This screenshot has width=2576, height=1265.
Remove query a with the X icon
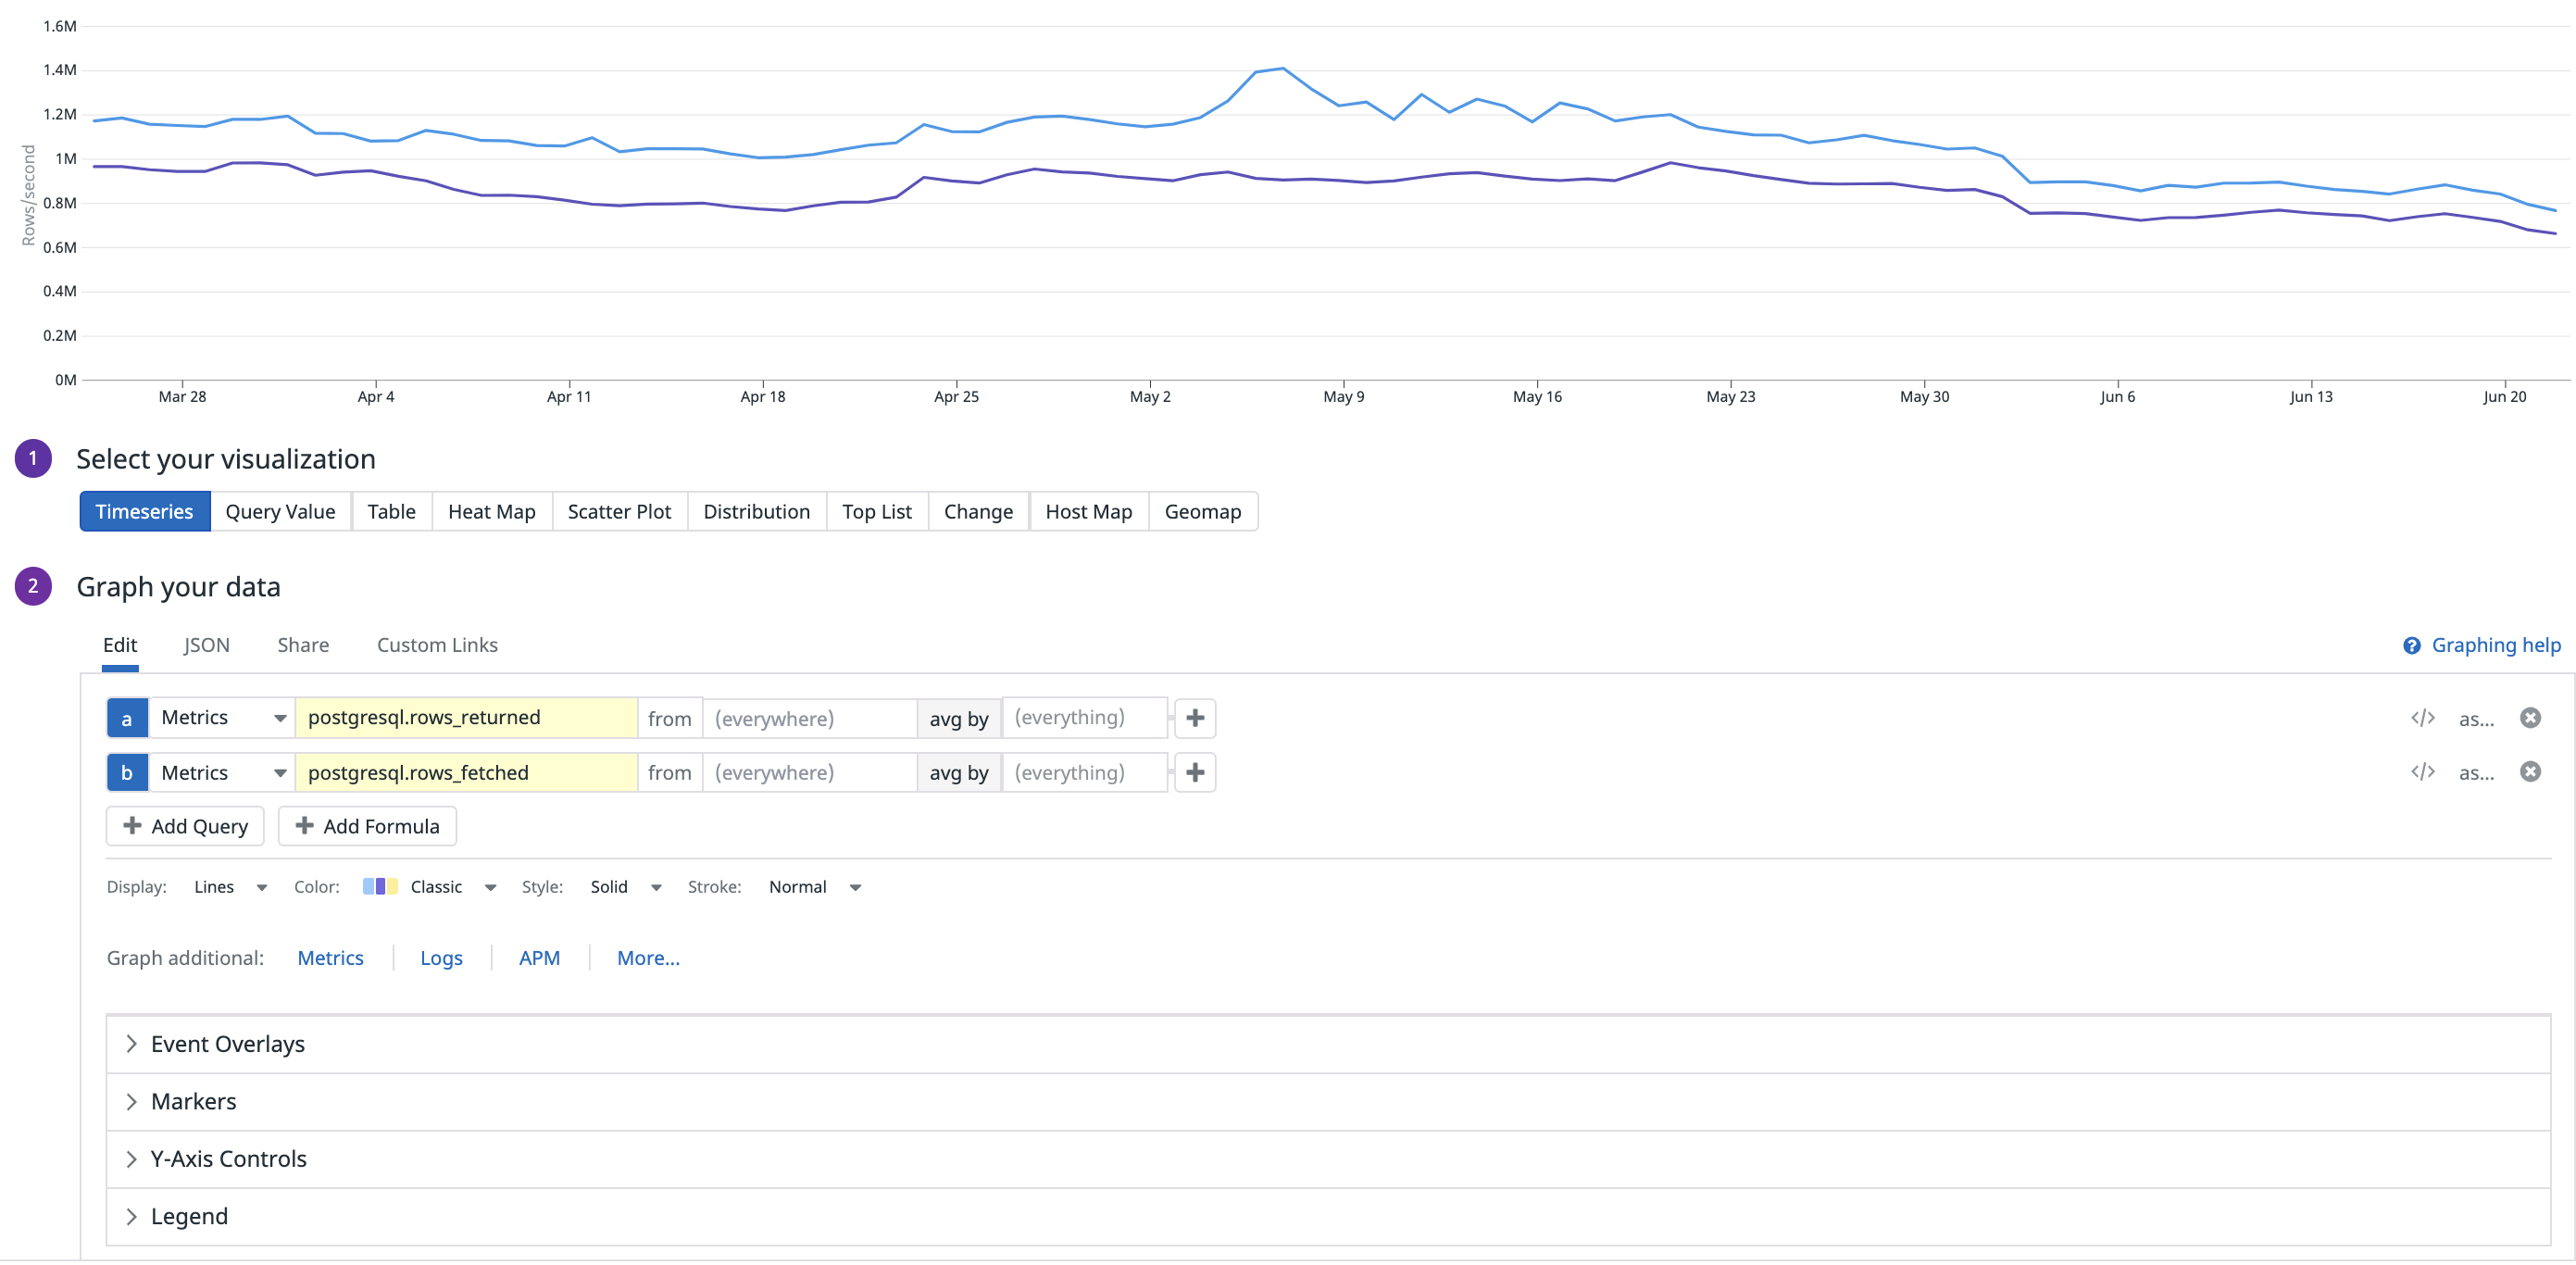point(2530,718)
